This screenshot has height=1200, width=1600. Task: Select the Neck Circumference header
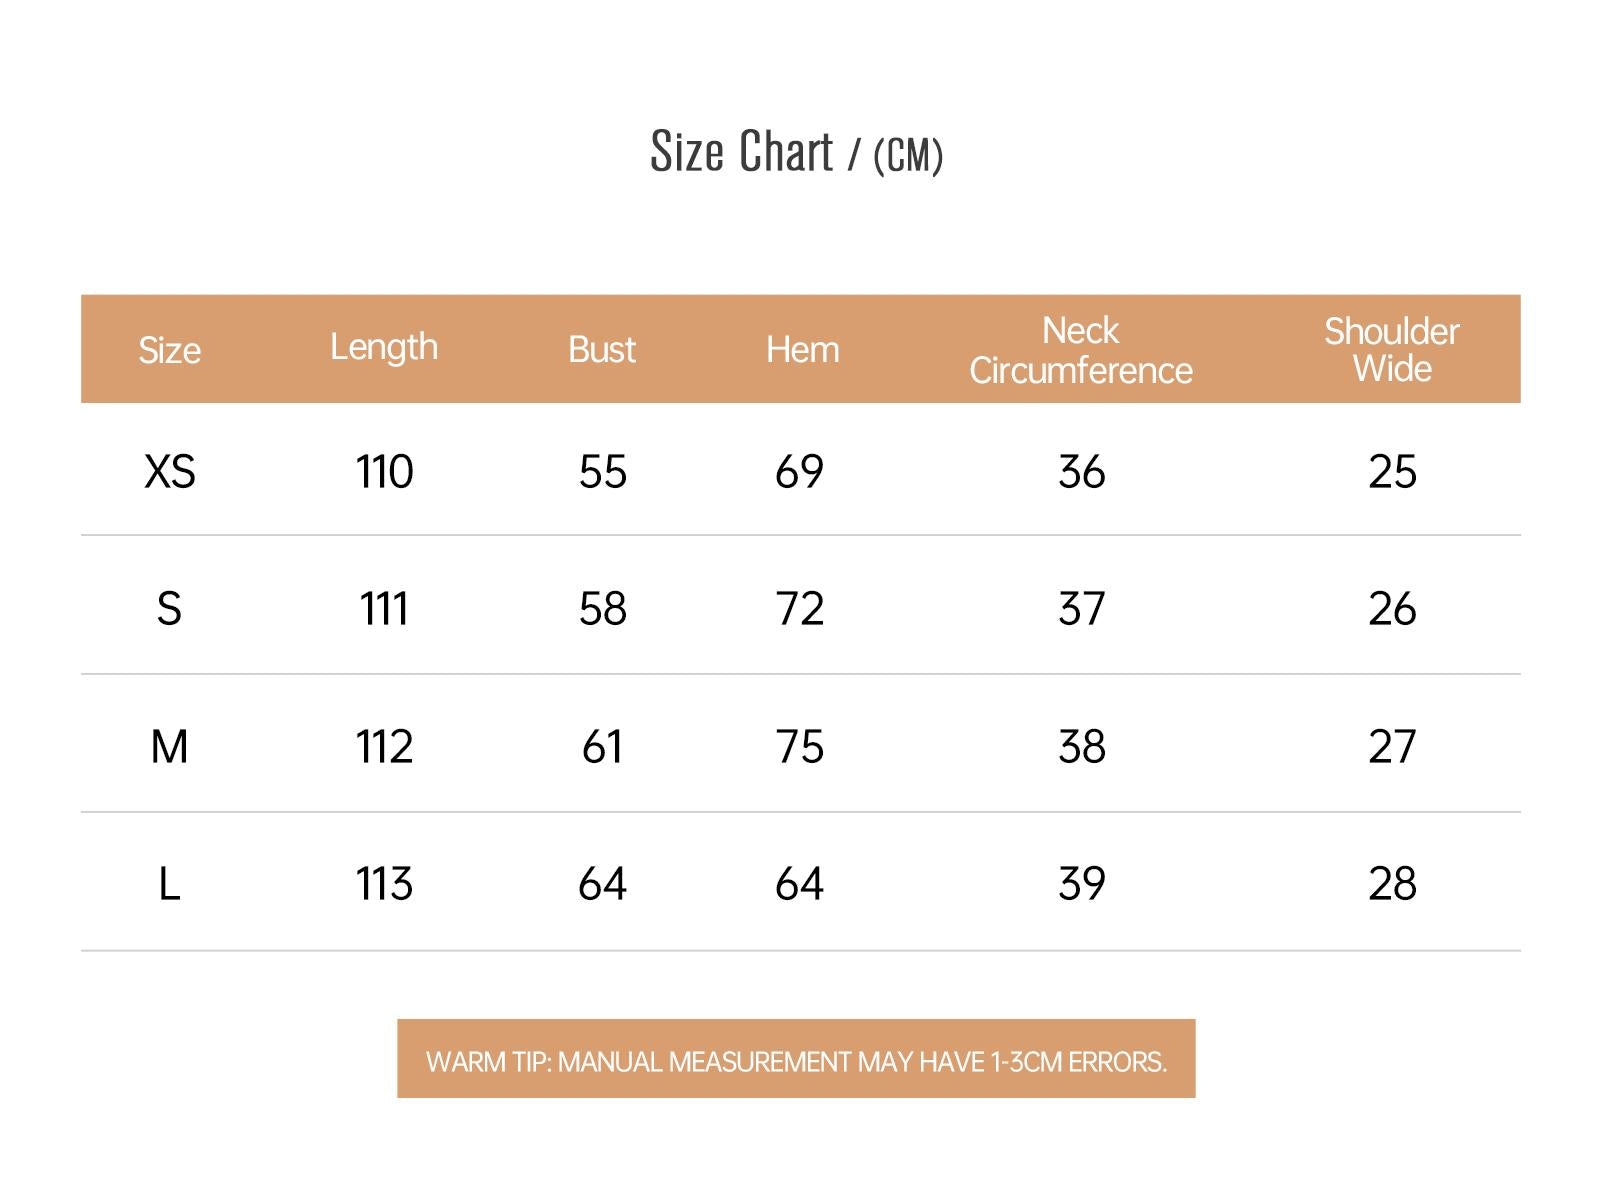tap(1081, 350)
